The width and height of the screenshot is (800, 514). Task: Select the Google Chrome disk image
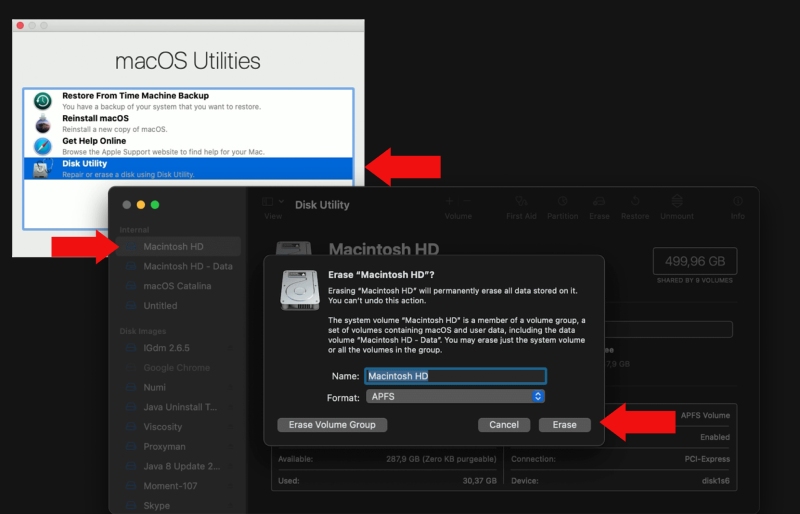[x=179, y=368]
